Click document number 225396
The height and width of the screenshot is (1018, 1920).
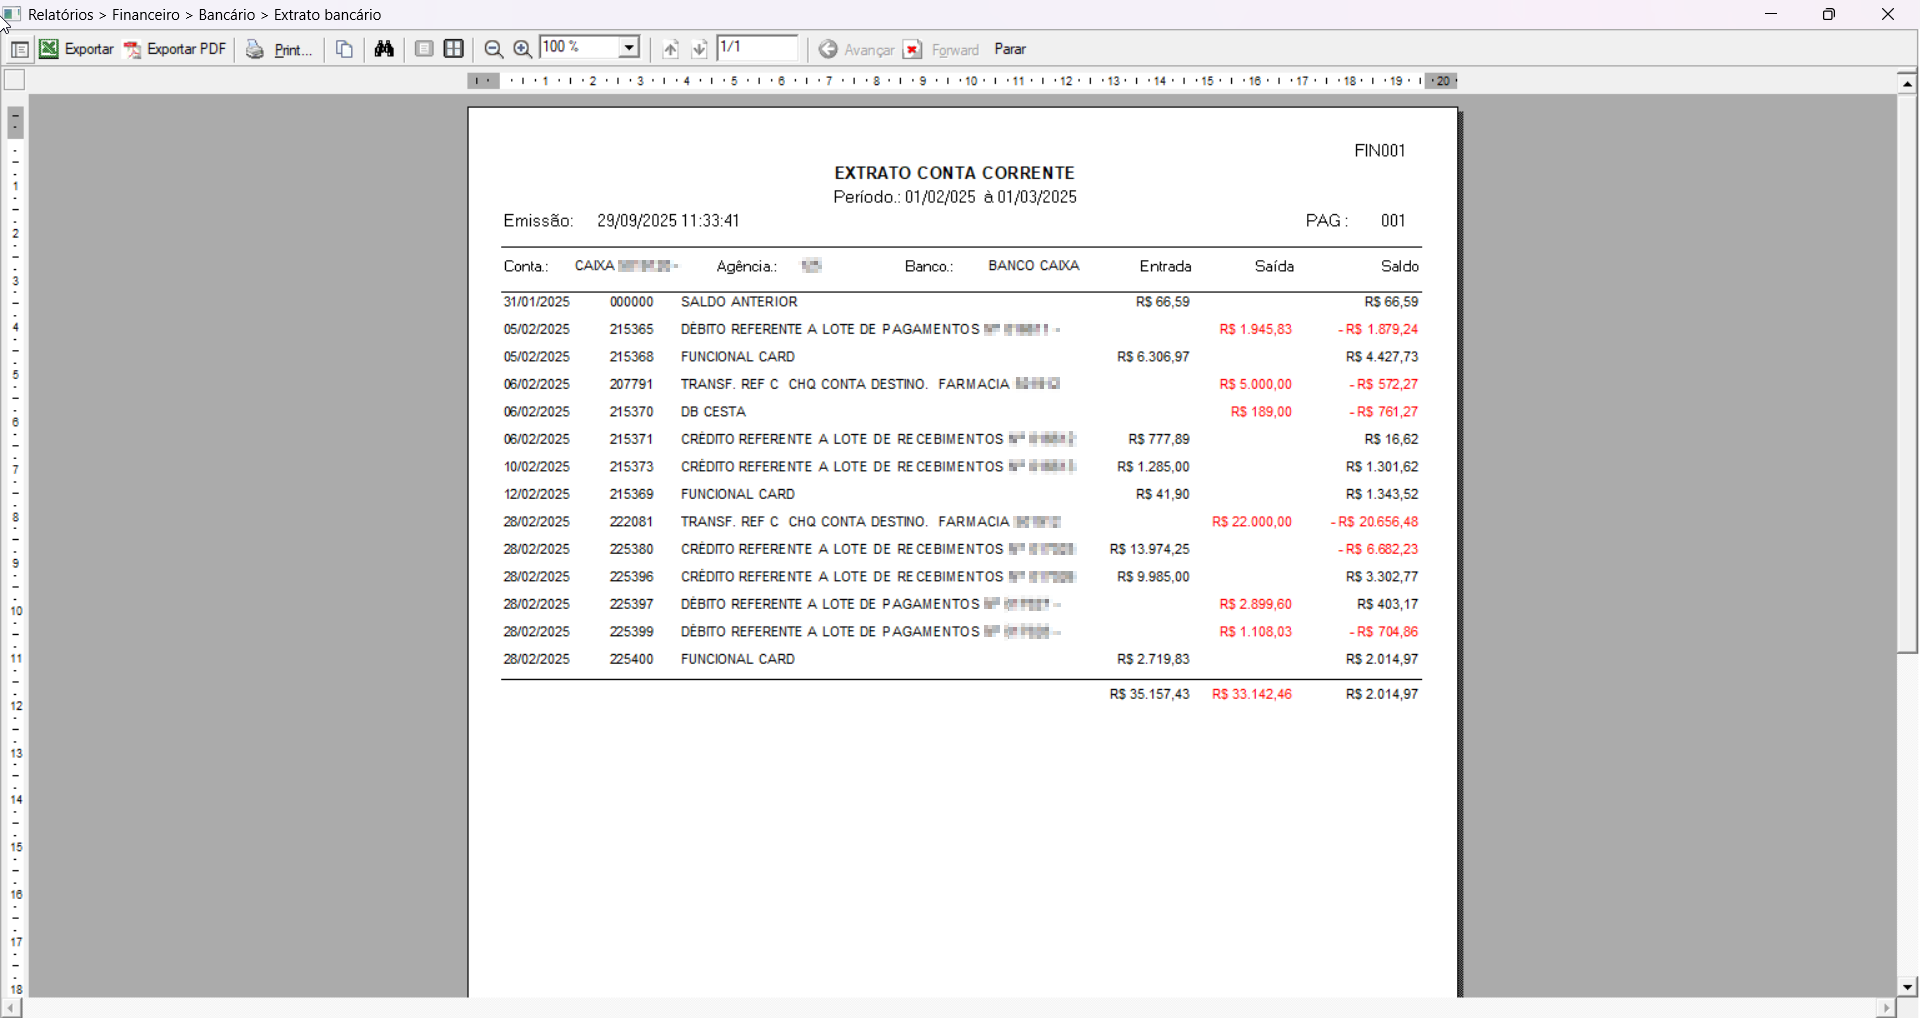632,577
